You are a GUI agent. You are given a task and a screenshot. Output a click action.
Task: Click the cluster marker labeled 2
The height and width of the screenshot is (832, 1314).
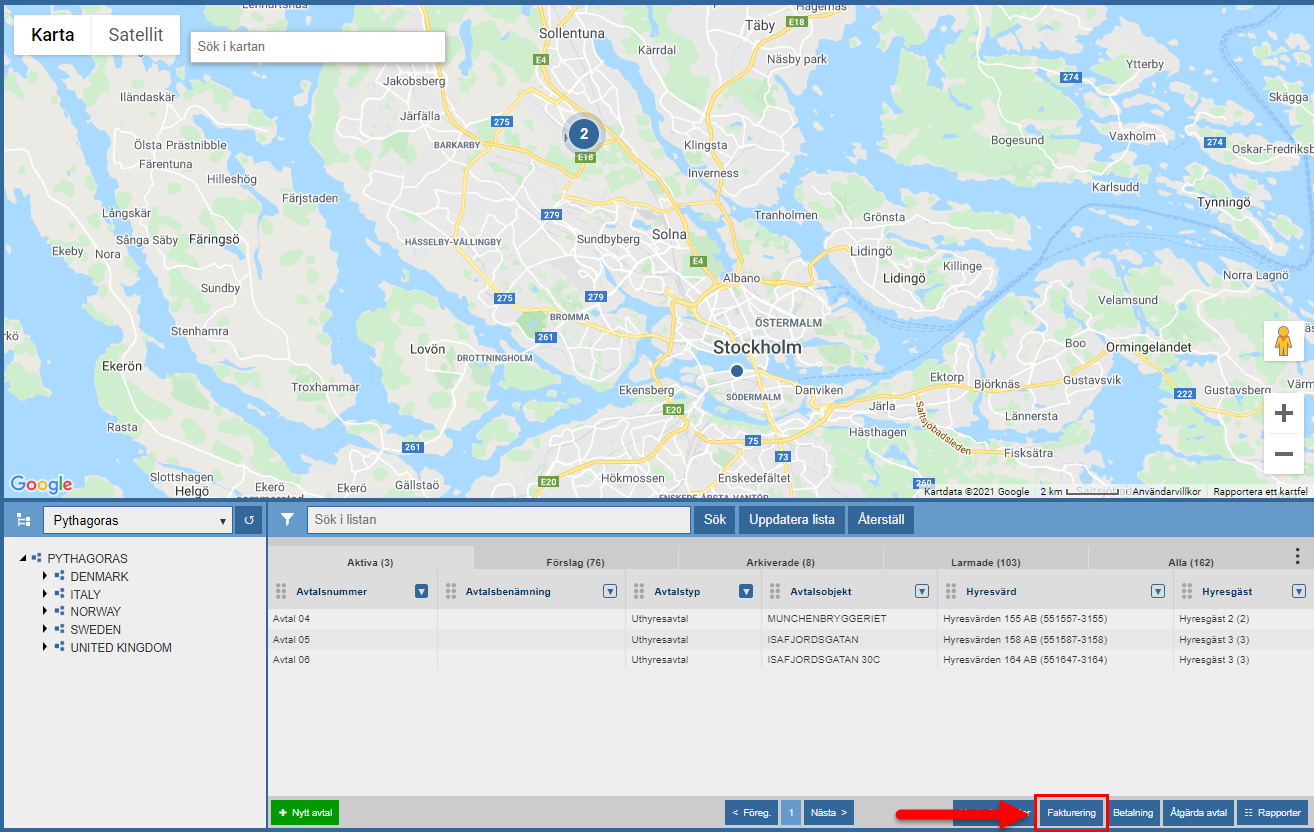tap(584, 134)
